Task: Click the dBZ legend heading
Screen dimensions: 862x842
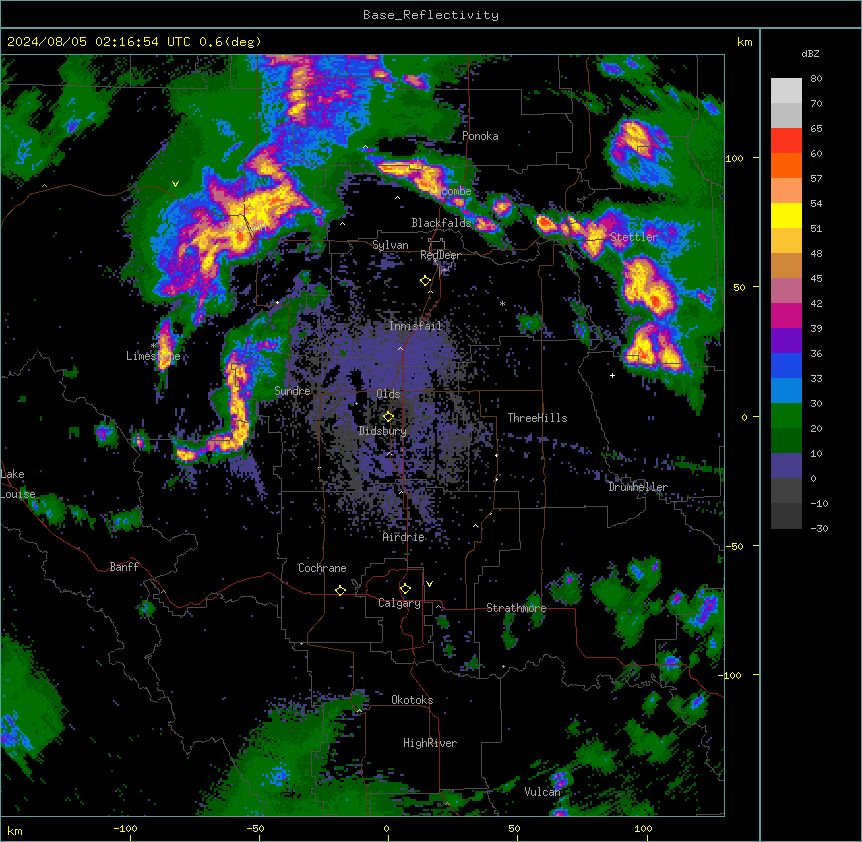Action: click(x=810, y=54)
